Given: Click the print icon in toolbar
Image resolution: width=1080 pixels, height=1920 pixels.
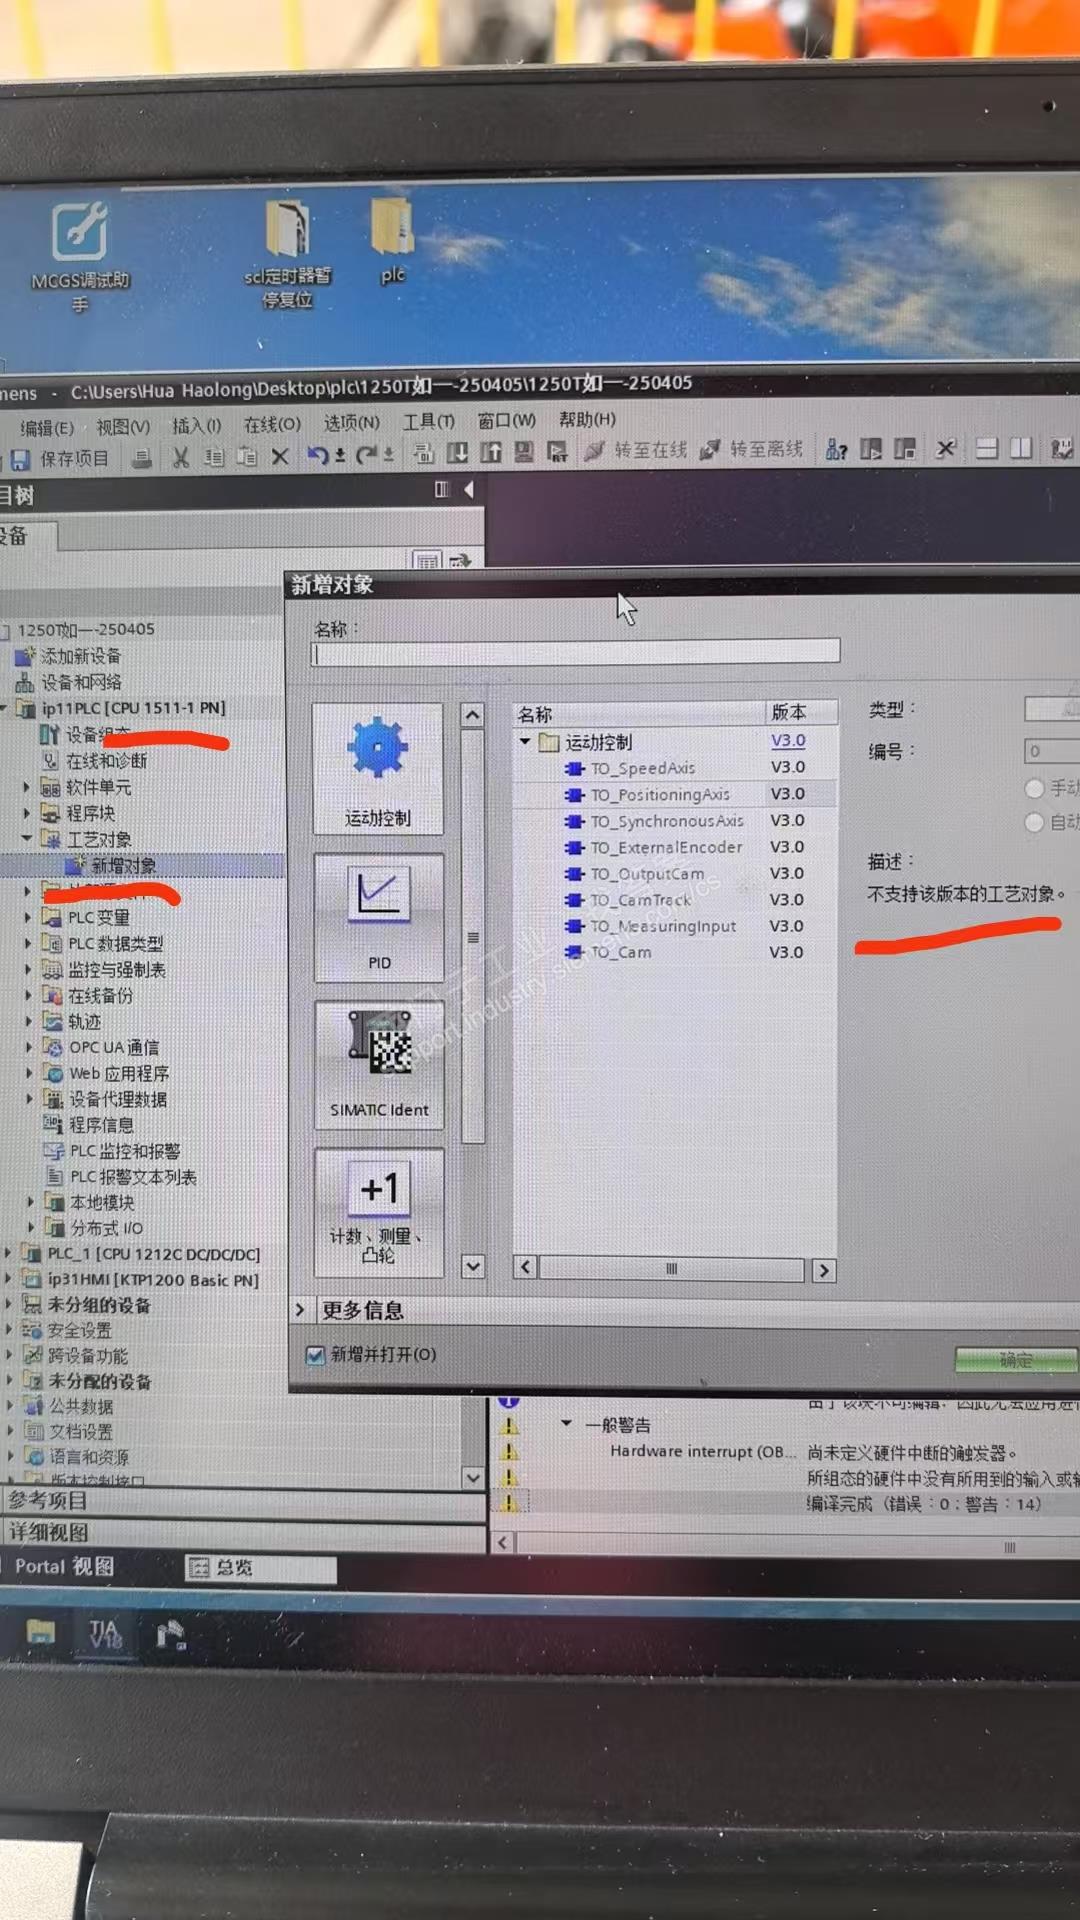Looking at the screenshot, I should (143, 459).
